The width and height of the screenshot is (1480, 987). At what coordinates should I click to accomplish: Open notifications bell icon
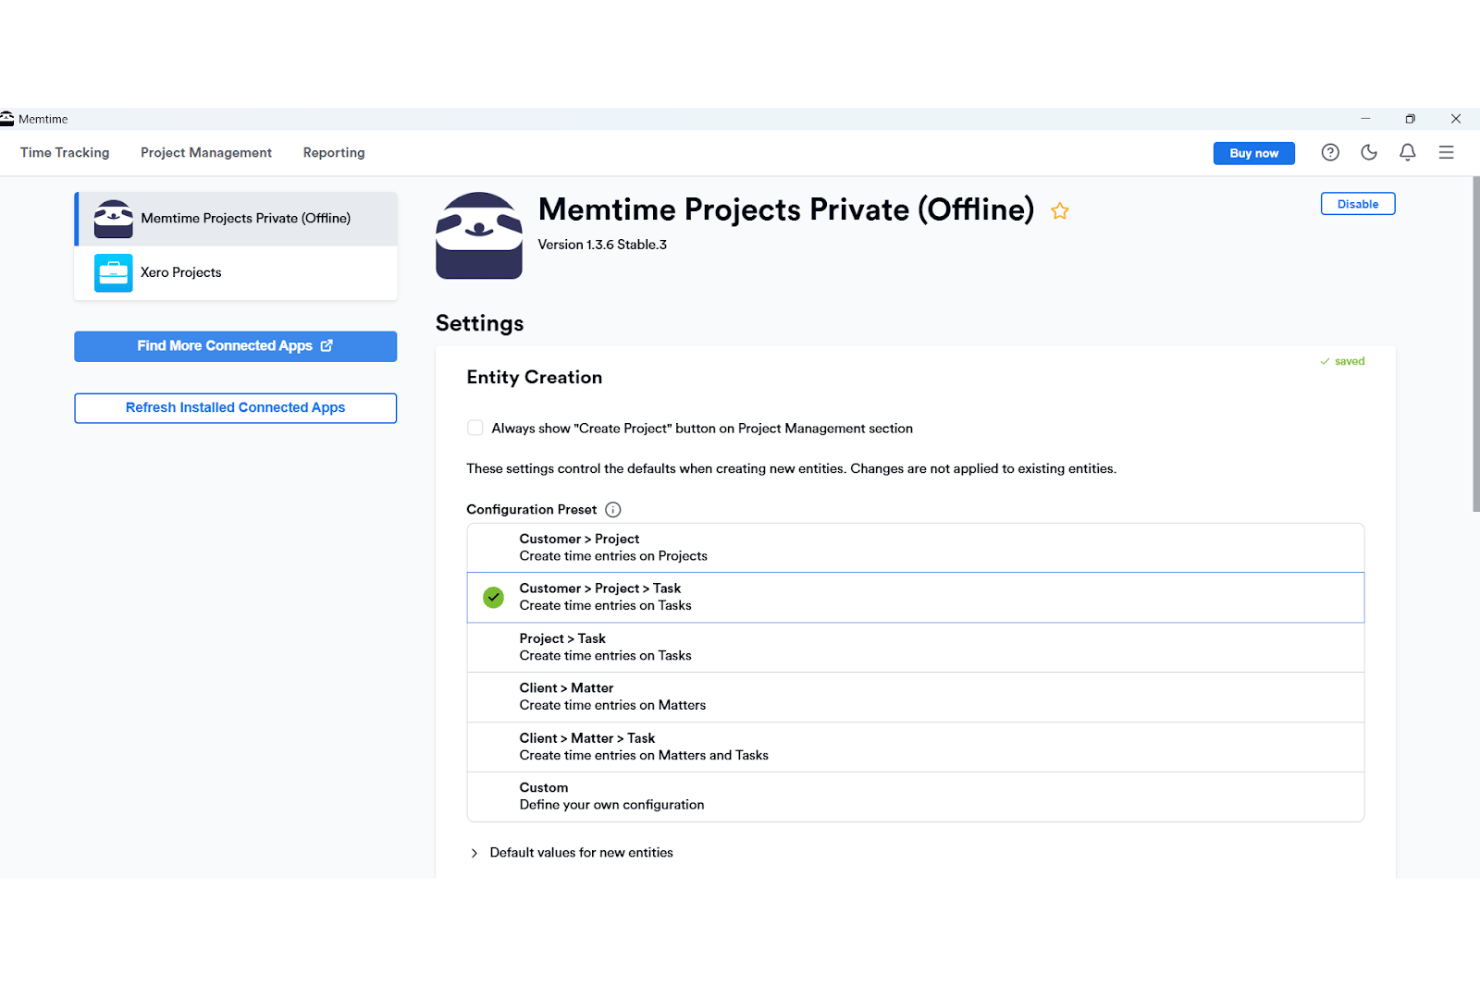tap(1407, 152)
